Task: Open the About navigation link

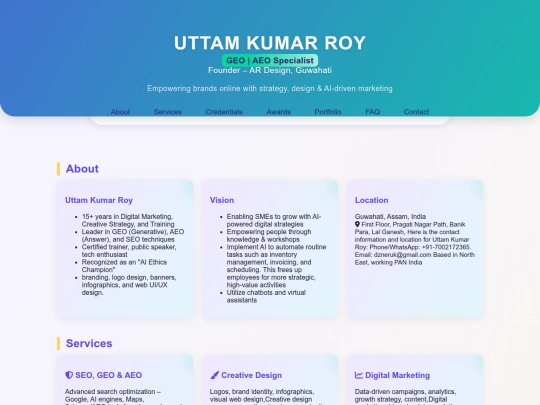Action: pyautogui.click(x=120, y=112)
